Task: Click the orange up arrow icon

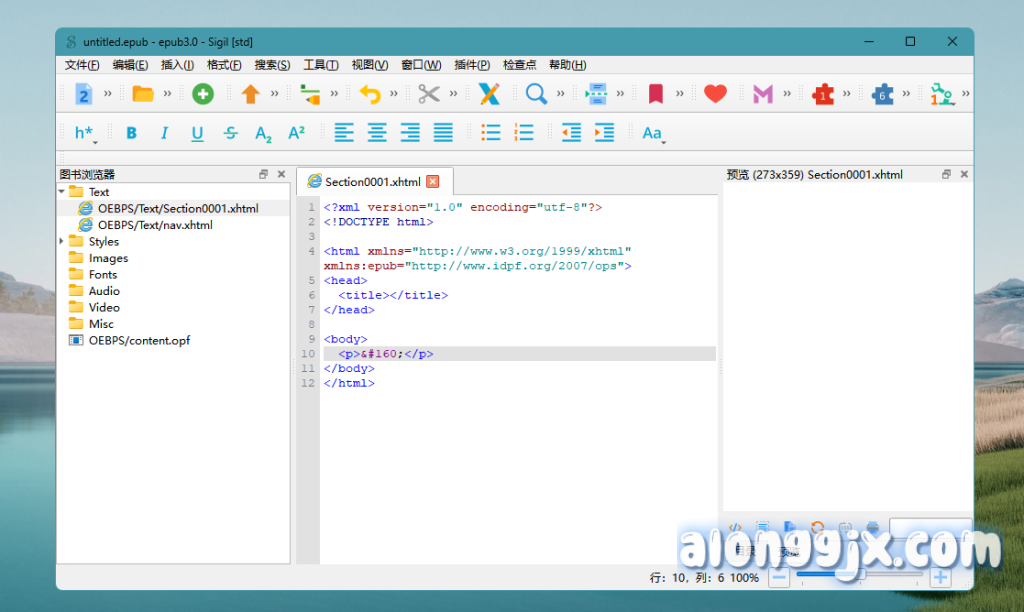Action: click(250, 94)
